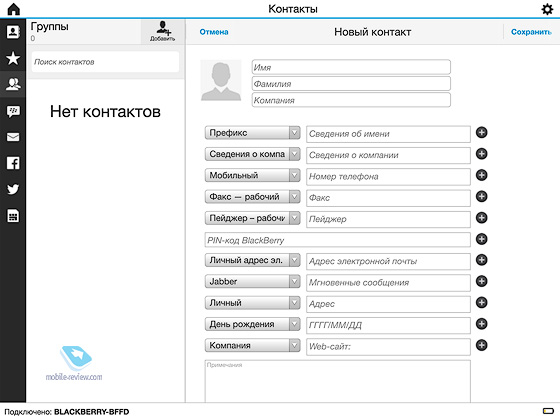Add another Пейджер field
This screenshot has height=420, width=560.
pos(481,218)
